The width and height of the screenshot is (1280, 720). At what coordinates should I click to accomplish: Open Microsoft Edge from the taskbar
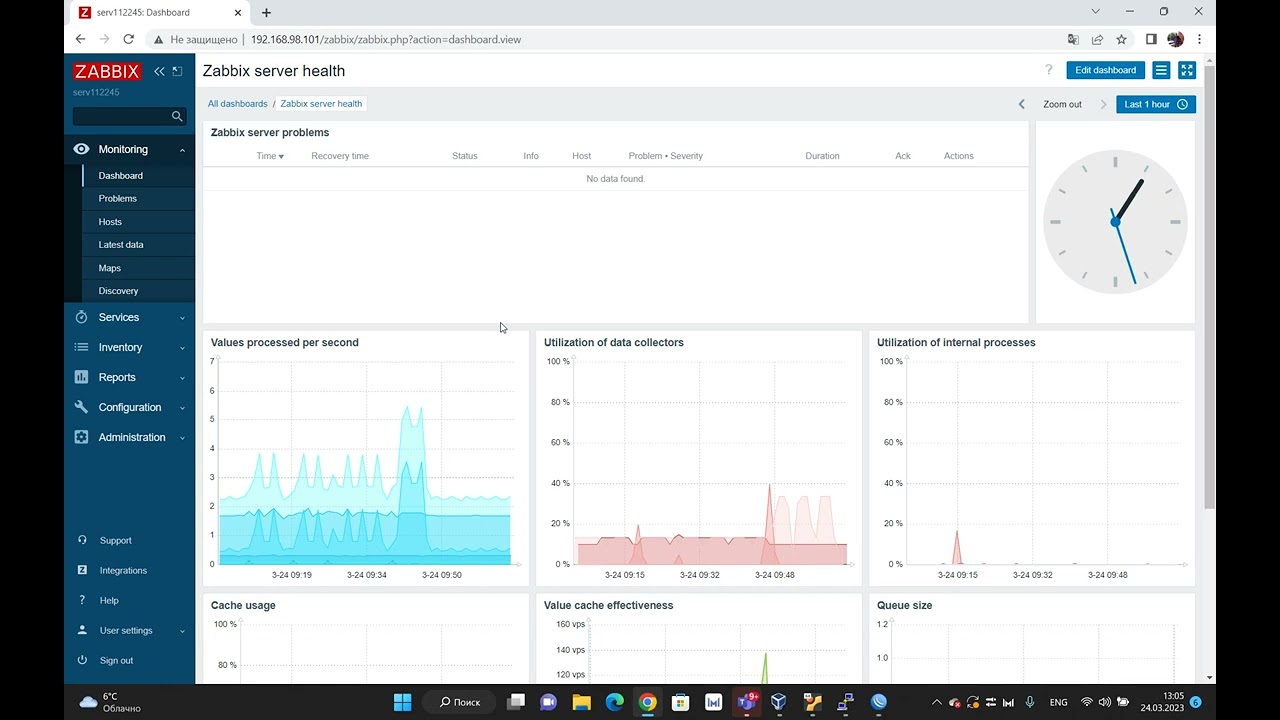(614, 702)
